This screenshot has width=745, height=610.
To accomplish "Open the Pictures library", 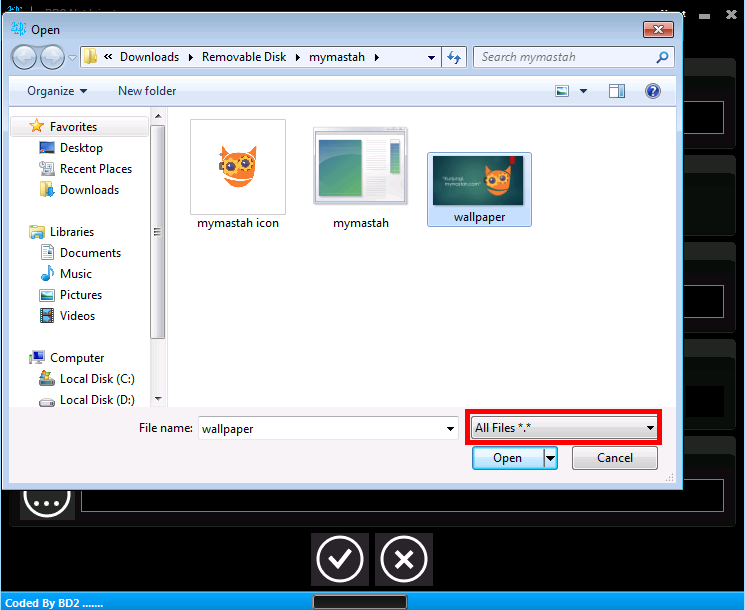I will pyautogui.click(x=81, y=295).
